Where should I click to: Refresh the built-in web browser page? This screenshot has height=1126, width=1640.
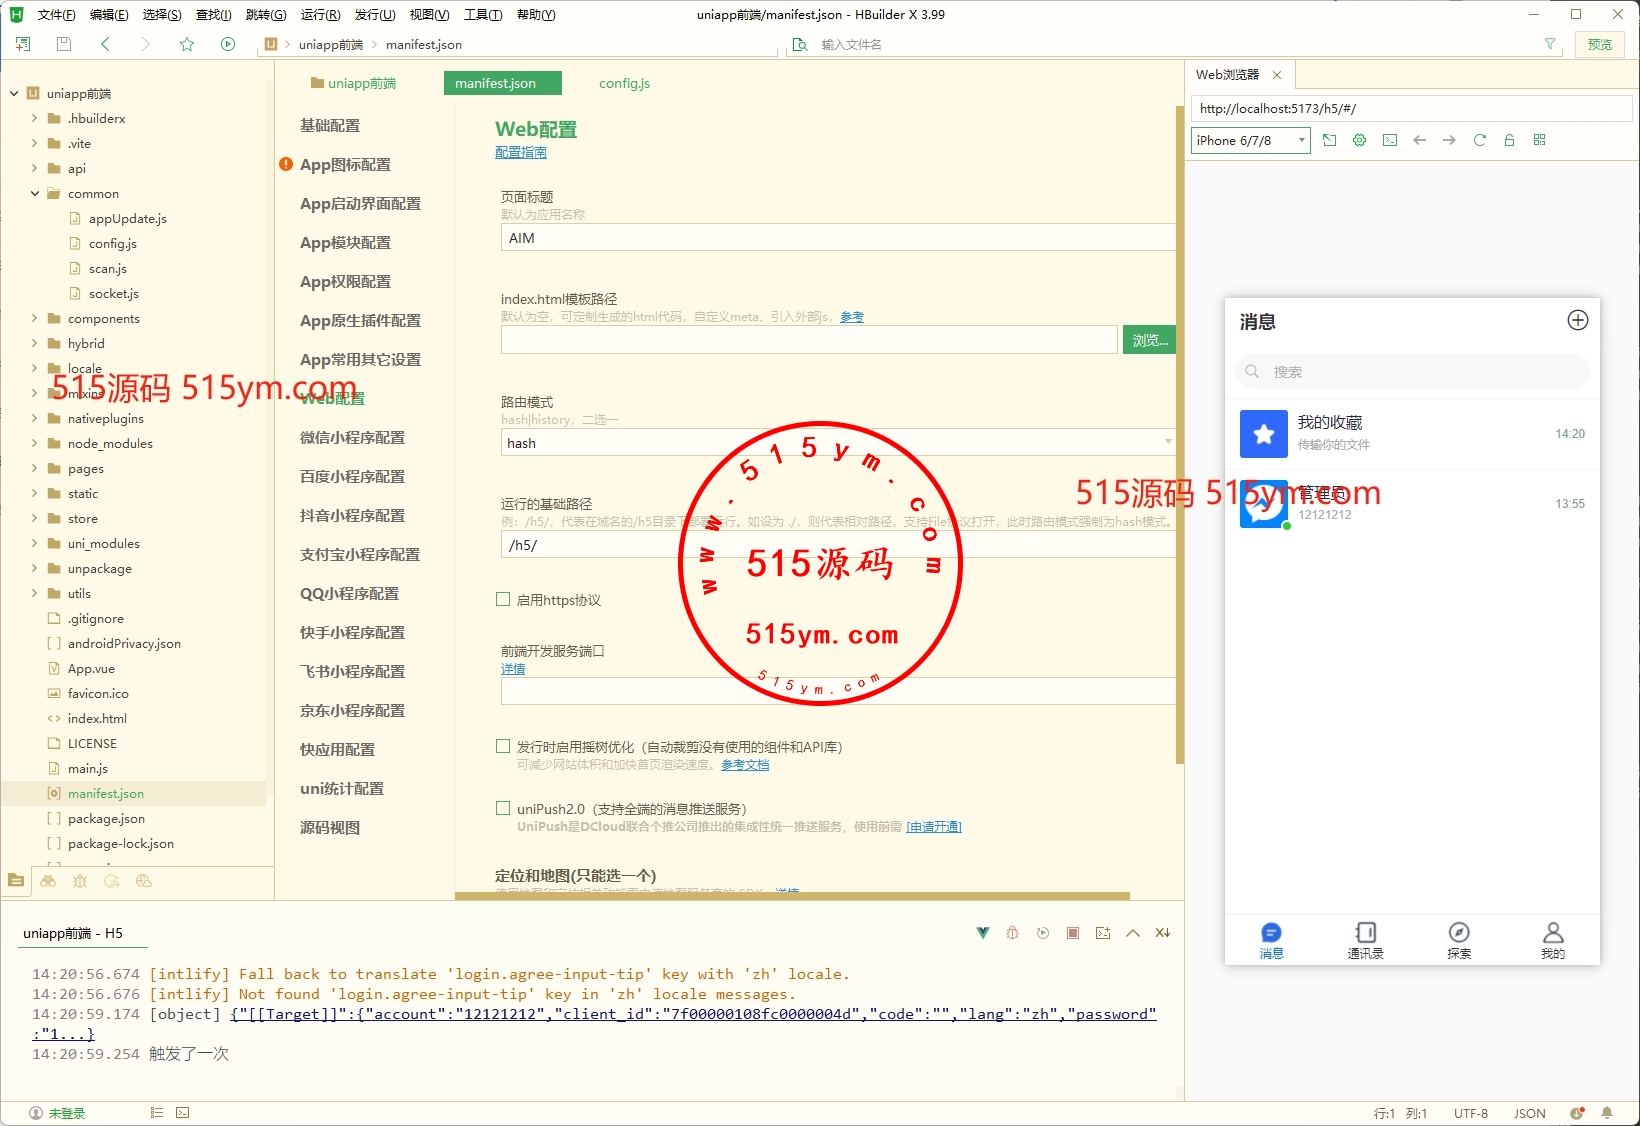1479,140
